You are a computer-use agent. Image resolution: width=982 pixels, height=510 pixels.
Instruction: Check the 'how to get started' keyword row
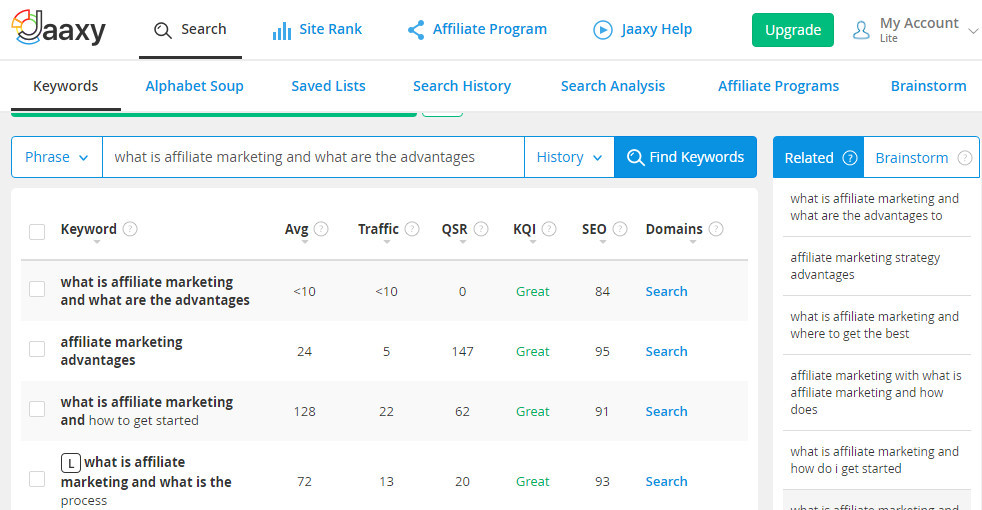[37, 409]
